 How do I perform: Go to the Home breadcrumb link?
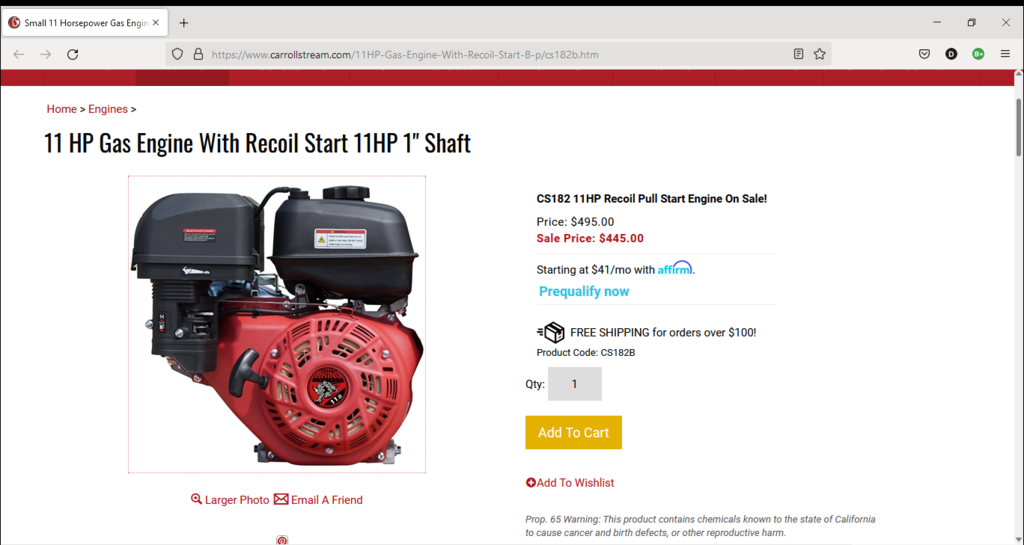[x=61, y=109]
